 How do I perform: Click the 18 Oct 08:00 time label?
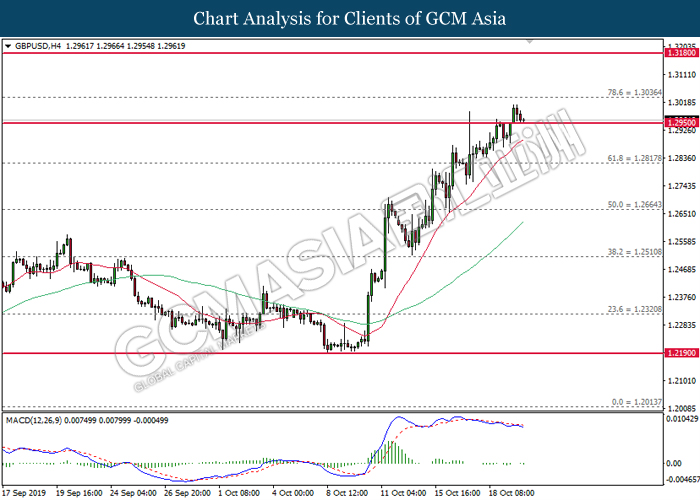(512, 493)
